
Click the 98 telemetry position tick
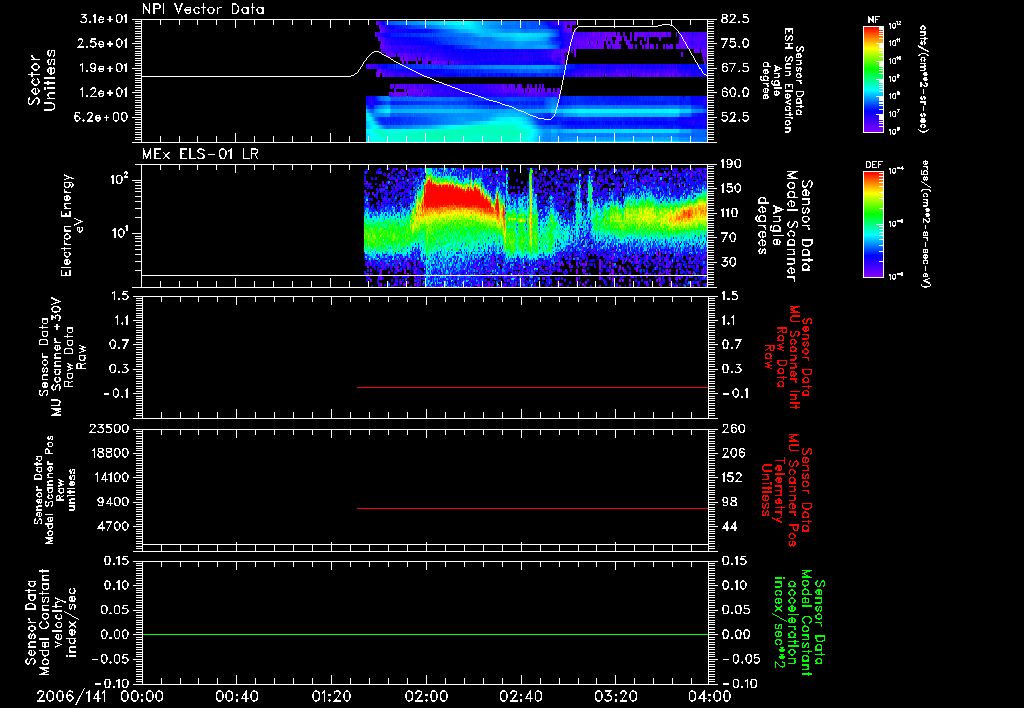[729, 502]
